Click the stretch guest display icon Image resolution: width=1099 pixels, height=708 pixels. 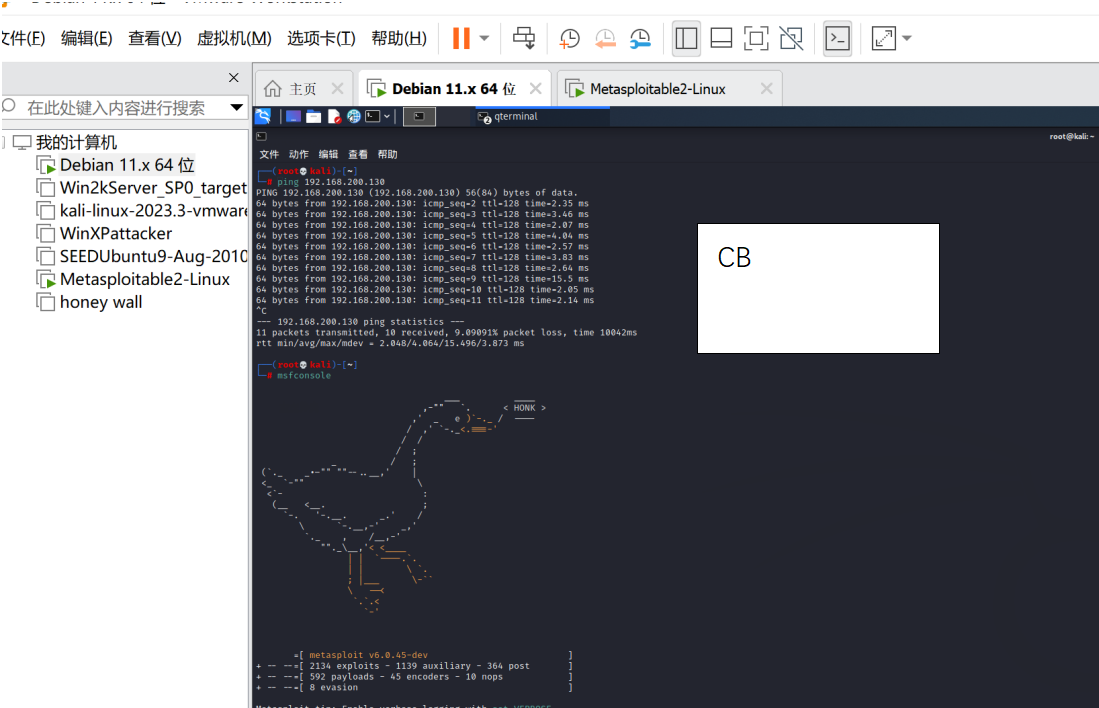pyautogui.click(x=883, y=38)
